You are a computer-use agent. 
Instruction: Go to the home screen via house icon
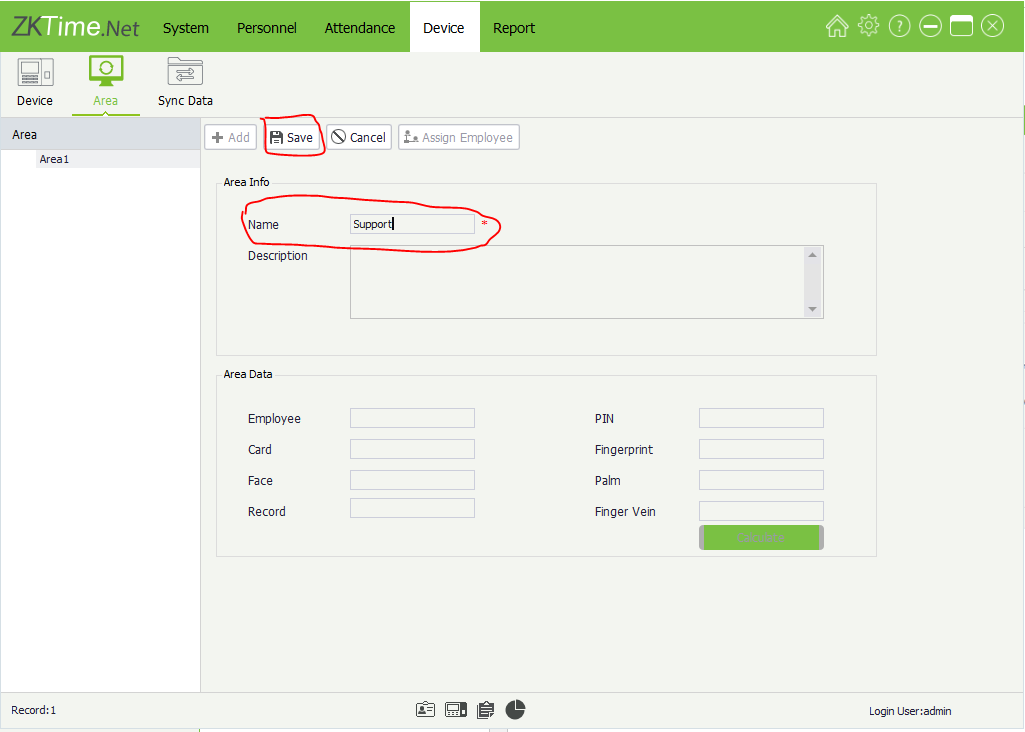pos(837,27)
